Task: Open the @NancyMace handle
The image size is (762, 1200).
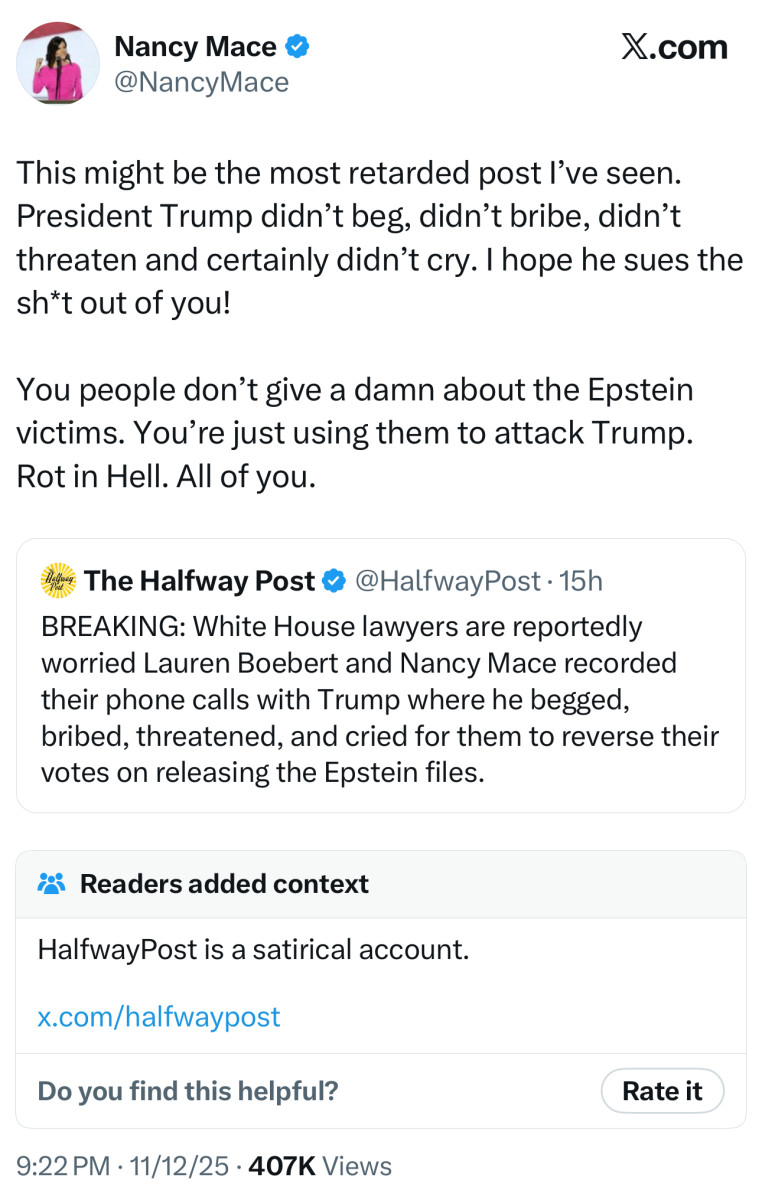Action: click(x=202, y=82)
